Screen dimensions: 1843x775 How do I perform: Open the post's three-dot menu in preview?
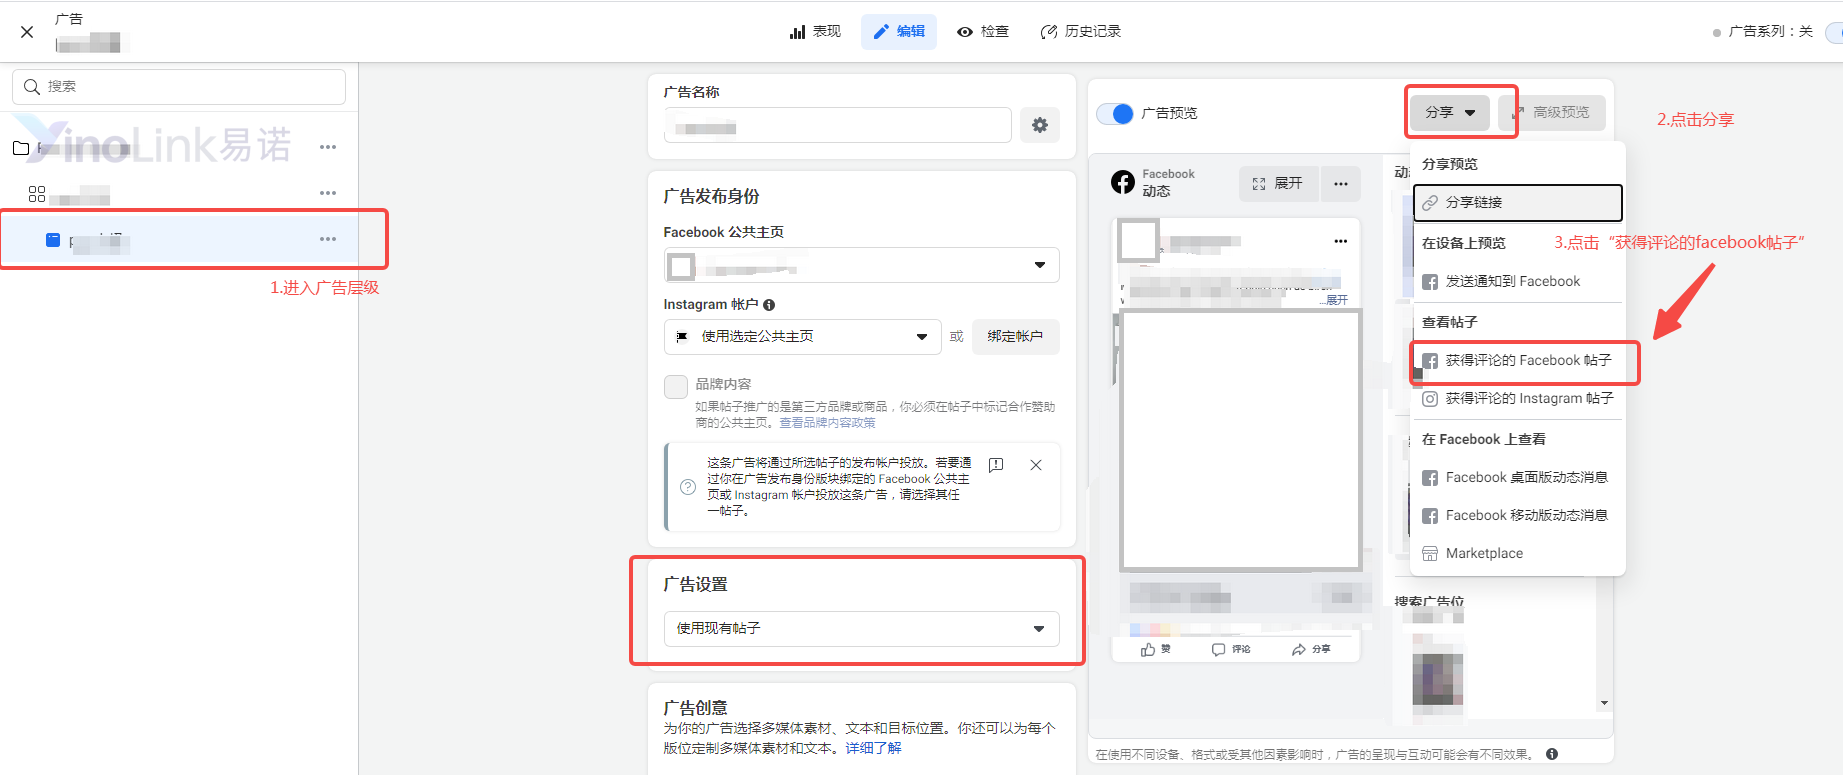pyautogui.click(x=1341, y=241)
